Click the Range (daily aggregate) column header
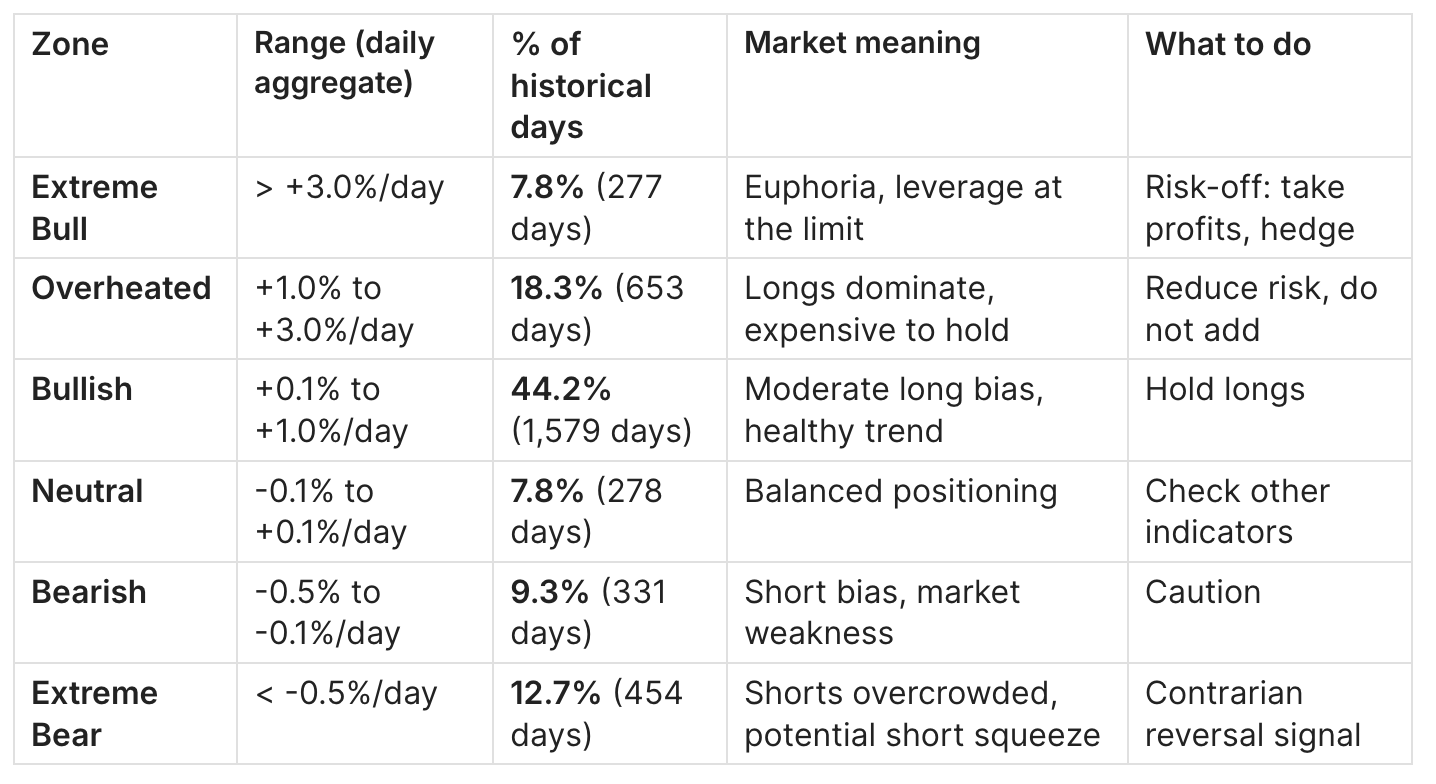 pos(344,63)
